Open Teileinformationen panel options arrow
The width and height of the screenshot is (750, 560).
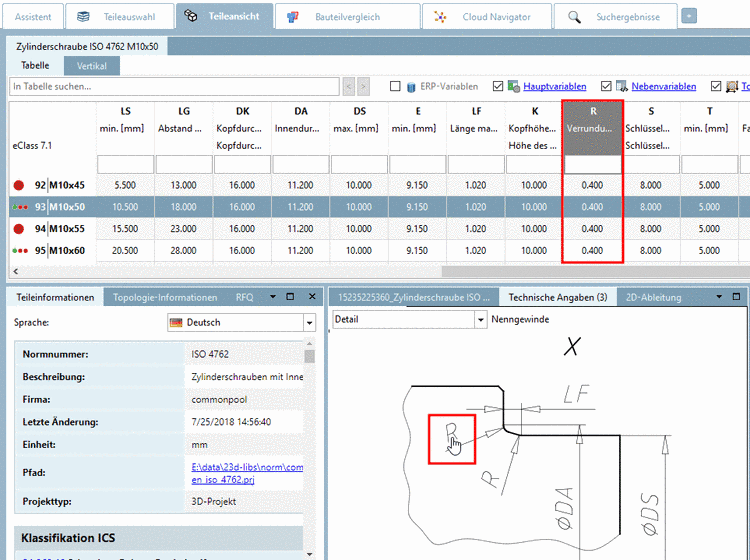(273, 296)
